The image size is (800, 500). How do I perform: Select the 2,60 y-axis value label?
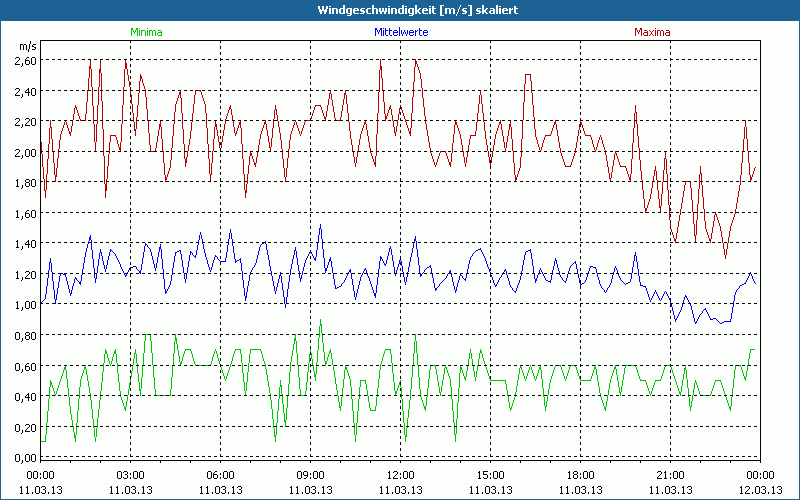tap(26, 61)
